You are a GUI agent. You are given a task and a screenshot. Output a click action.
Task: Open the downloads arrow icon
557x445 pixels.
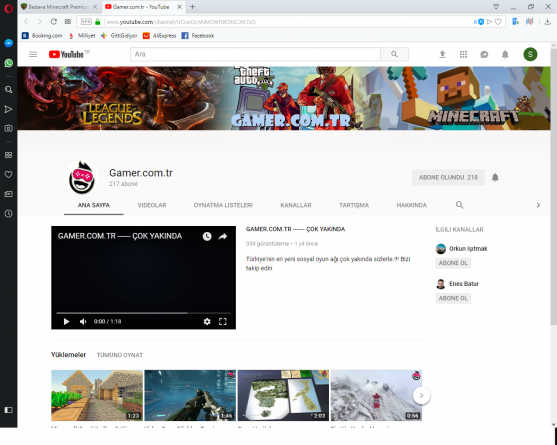(x=547, y=22)
